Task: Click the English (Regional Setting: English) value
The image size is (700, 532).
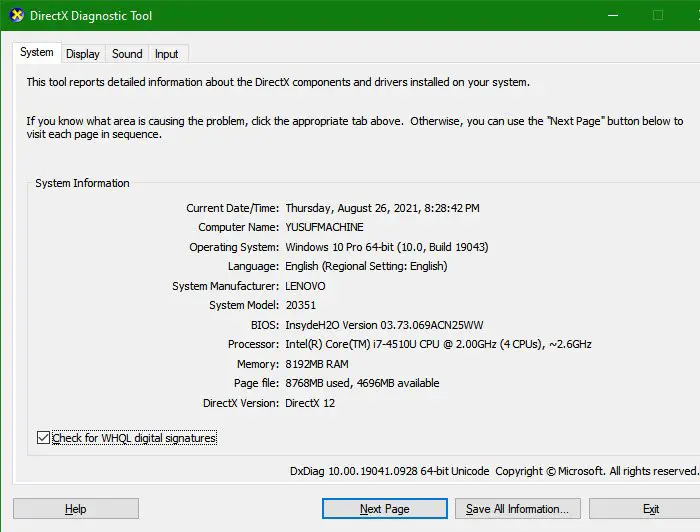Action: (366, 266)
